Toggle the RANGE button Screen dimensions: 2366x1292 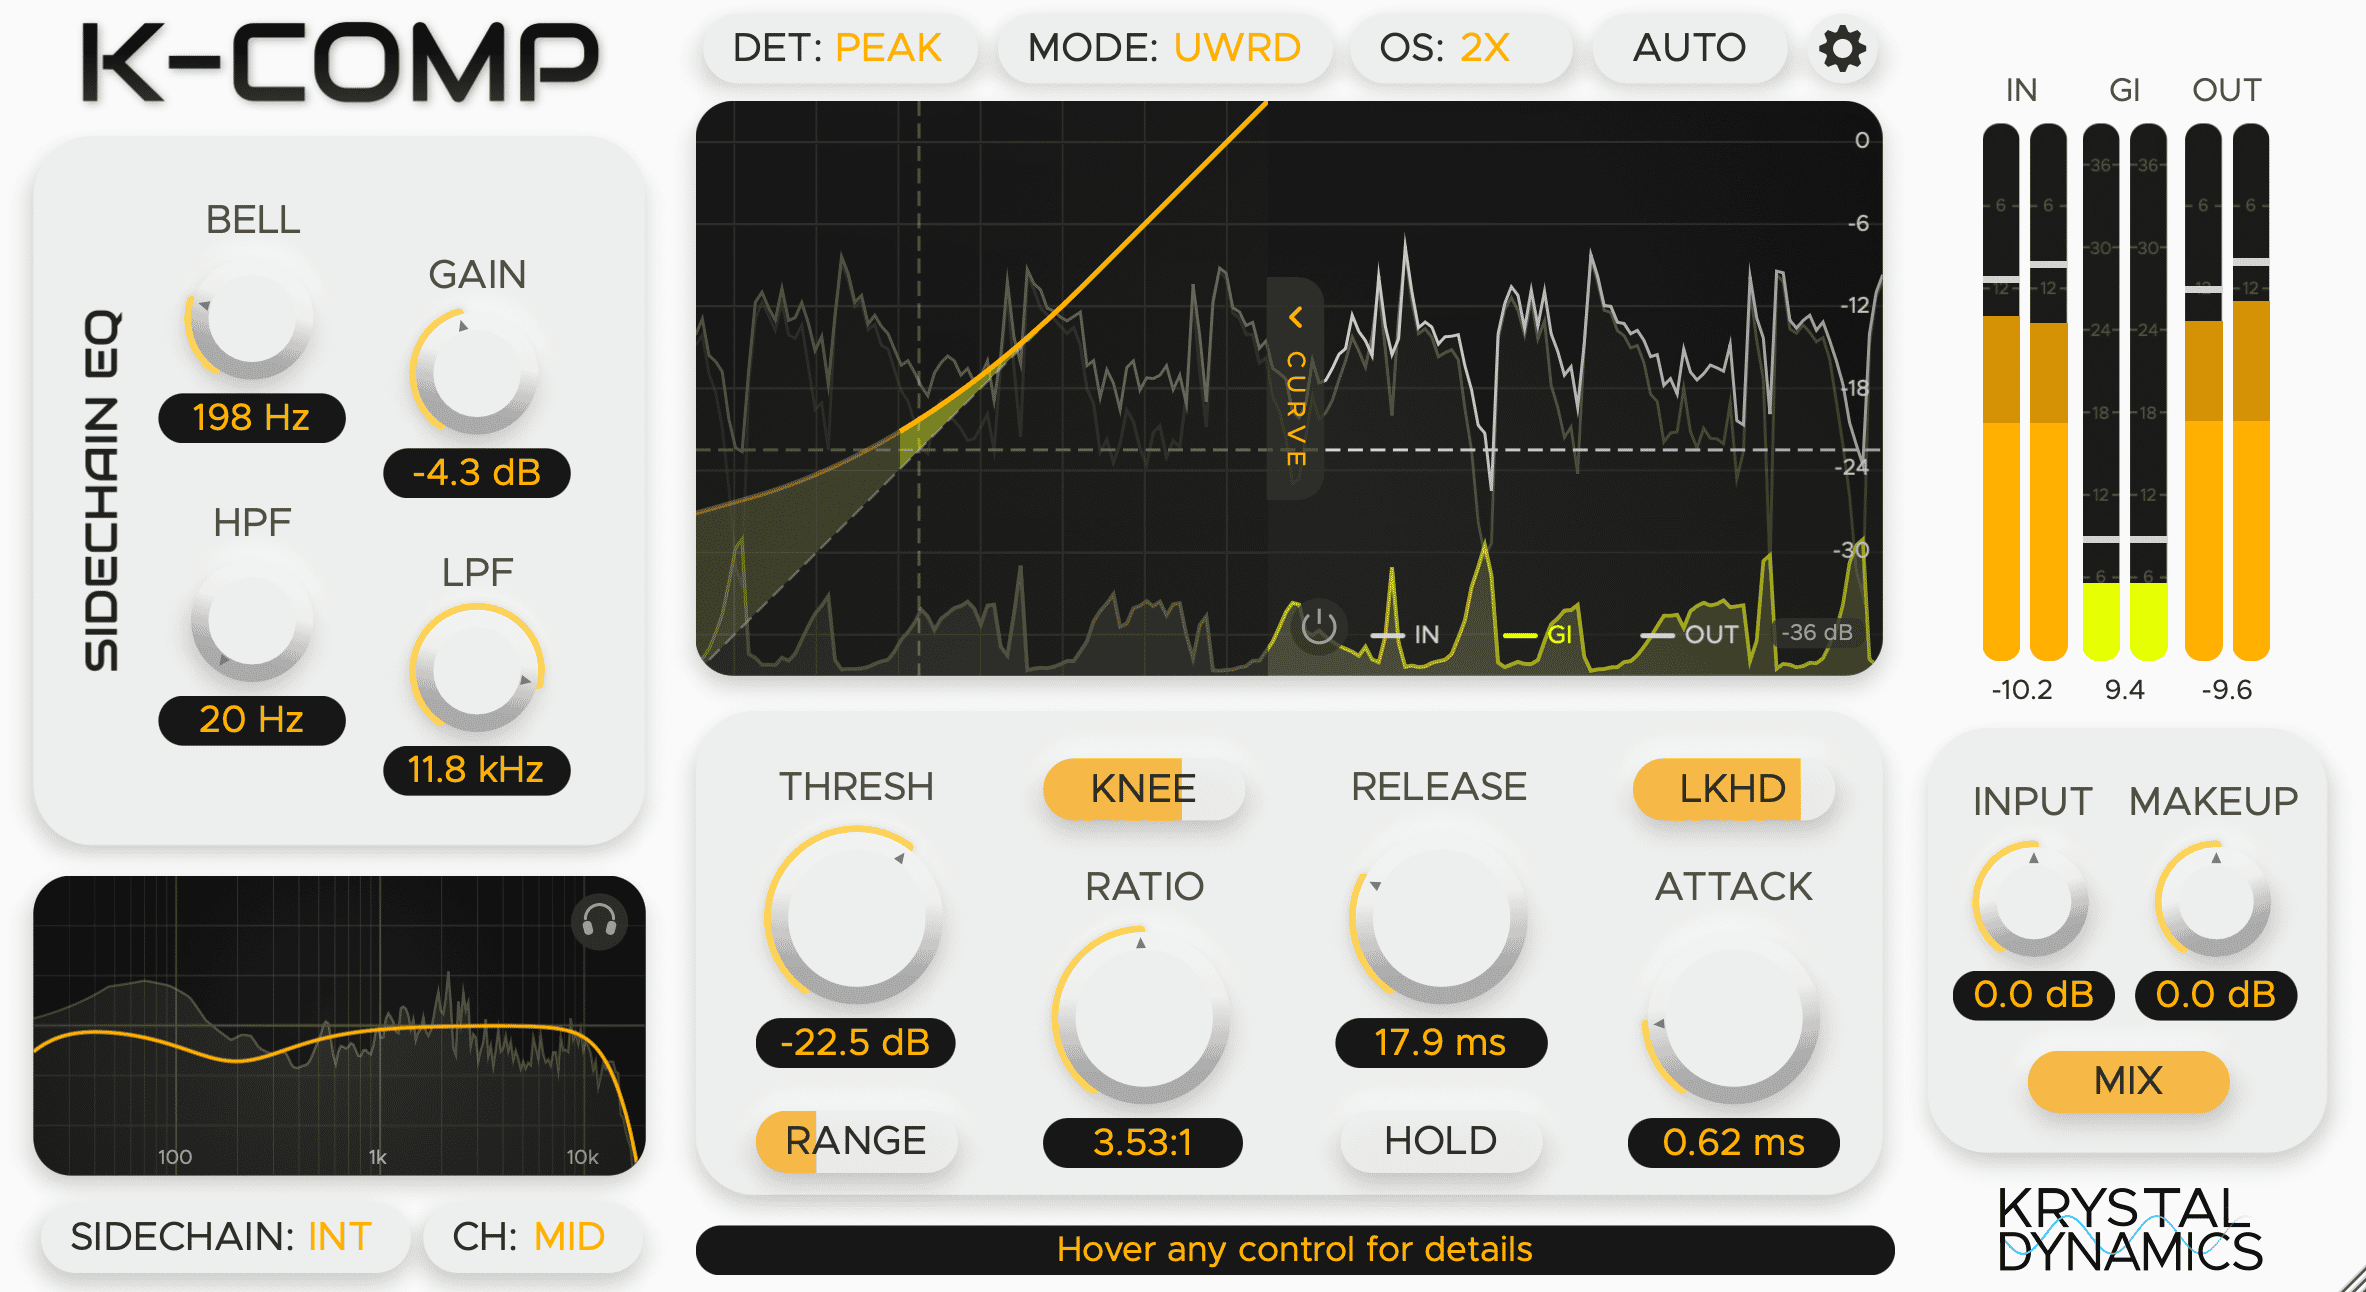pyautogui.click(x=856, y=1141)
